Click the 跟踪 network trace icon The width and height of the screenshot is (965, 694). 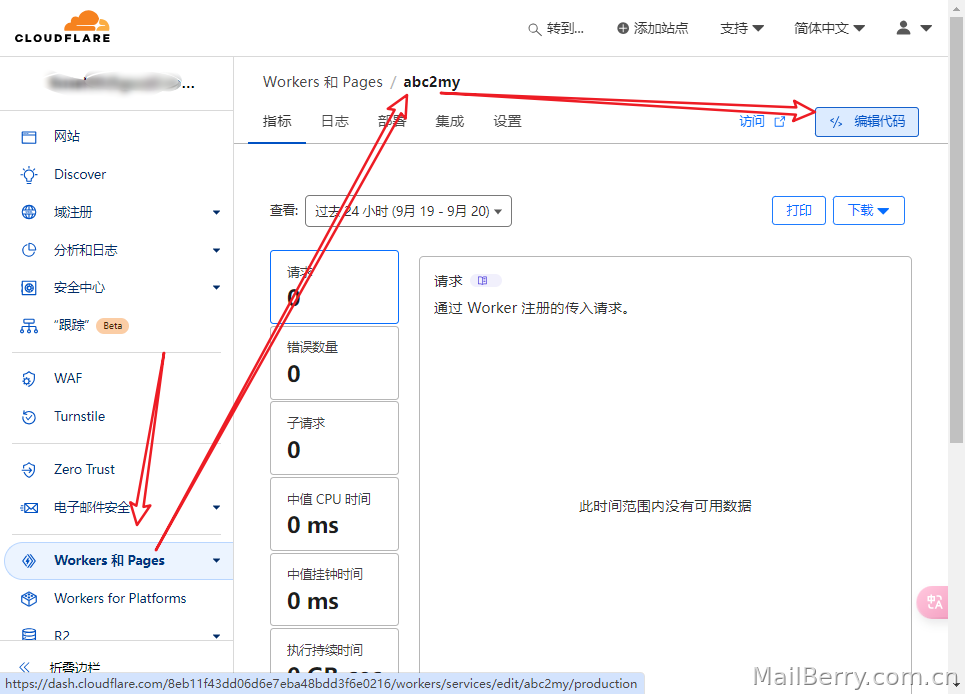(x=29, y=326)
